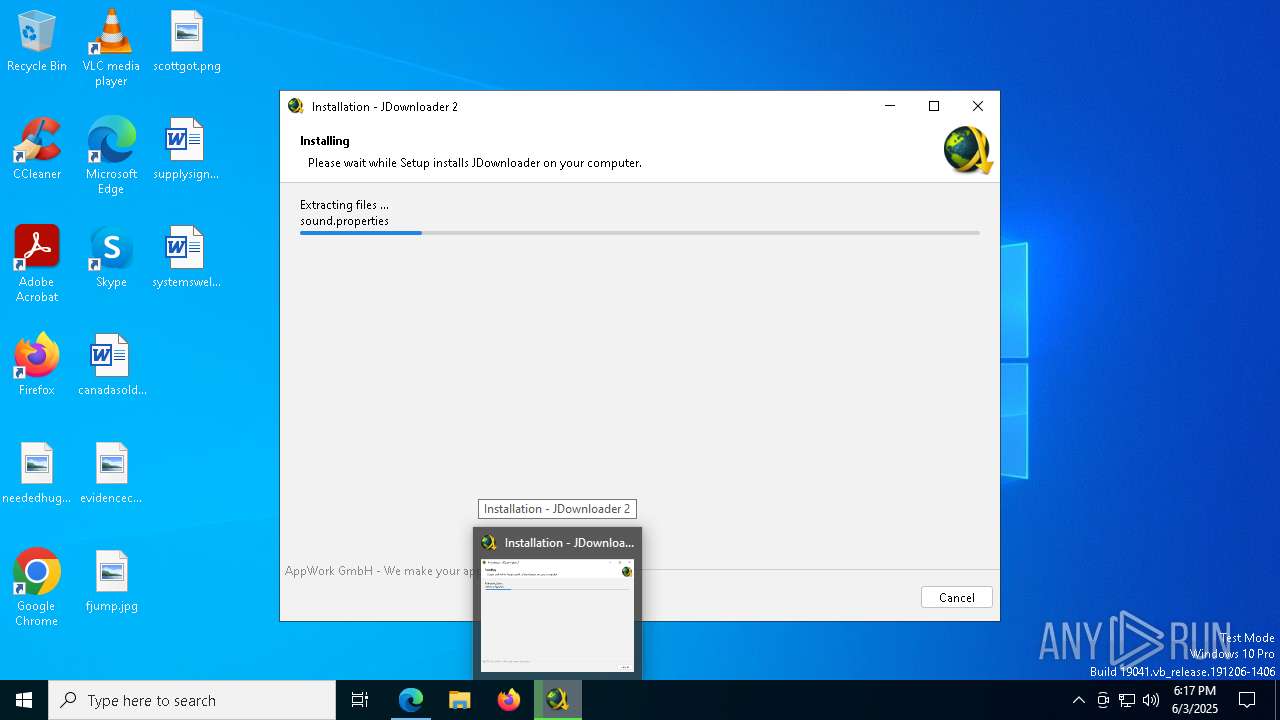The width and height of the screenshot is (1280, 720).
Task: Open the taskbar clock and date
Action: pyautogui.click(x=1195, y=700)
